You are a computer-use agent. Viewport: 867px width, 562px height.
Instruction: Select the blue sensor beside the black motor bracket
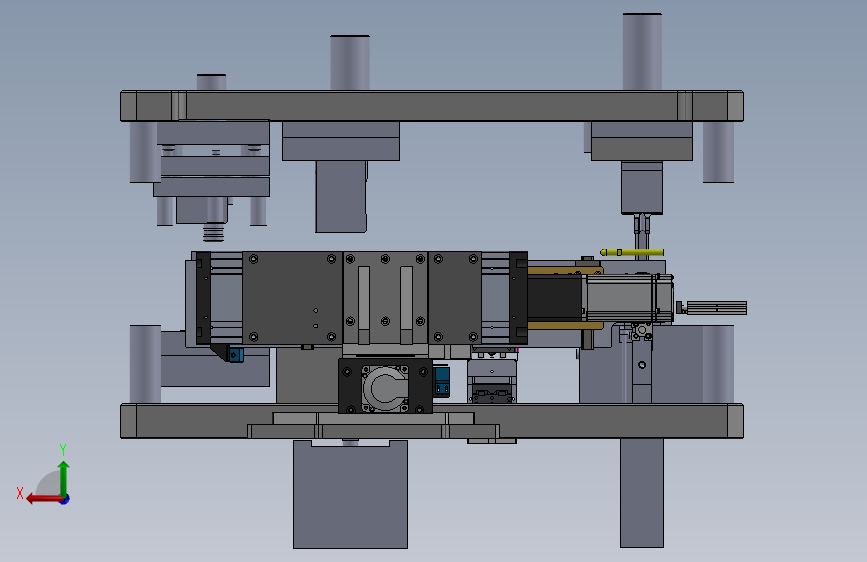click(442, 381)
